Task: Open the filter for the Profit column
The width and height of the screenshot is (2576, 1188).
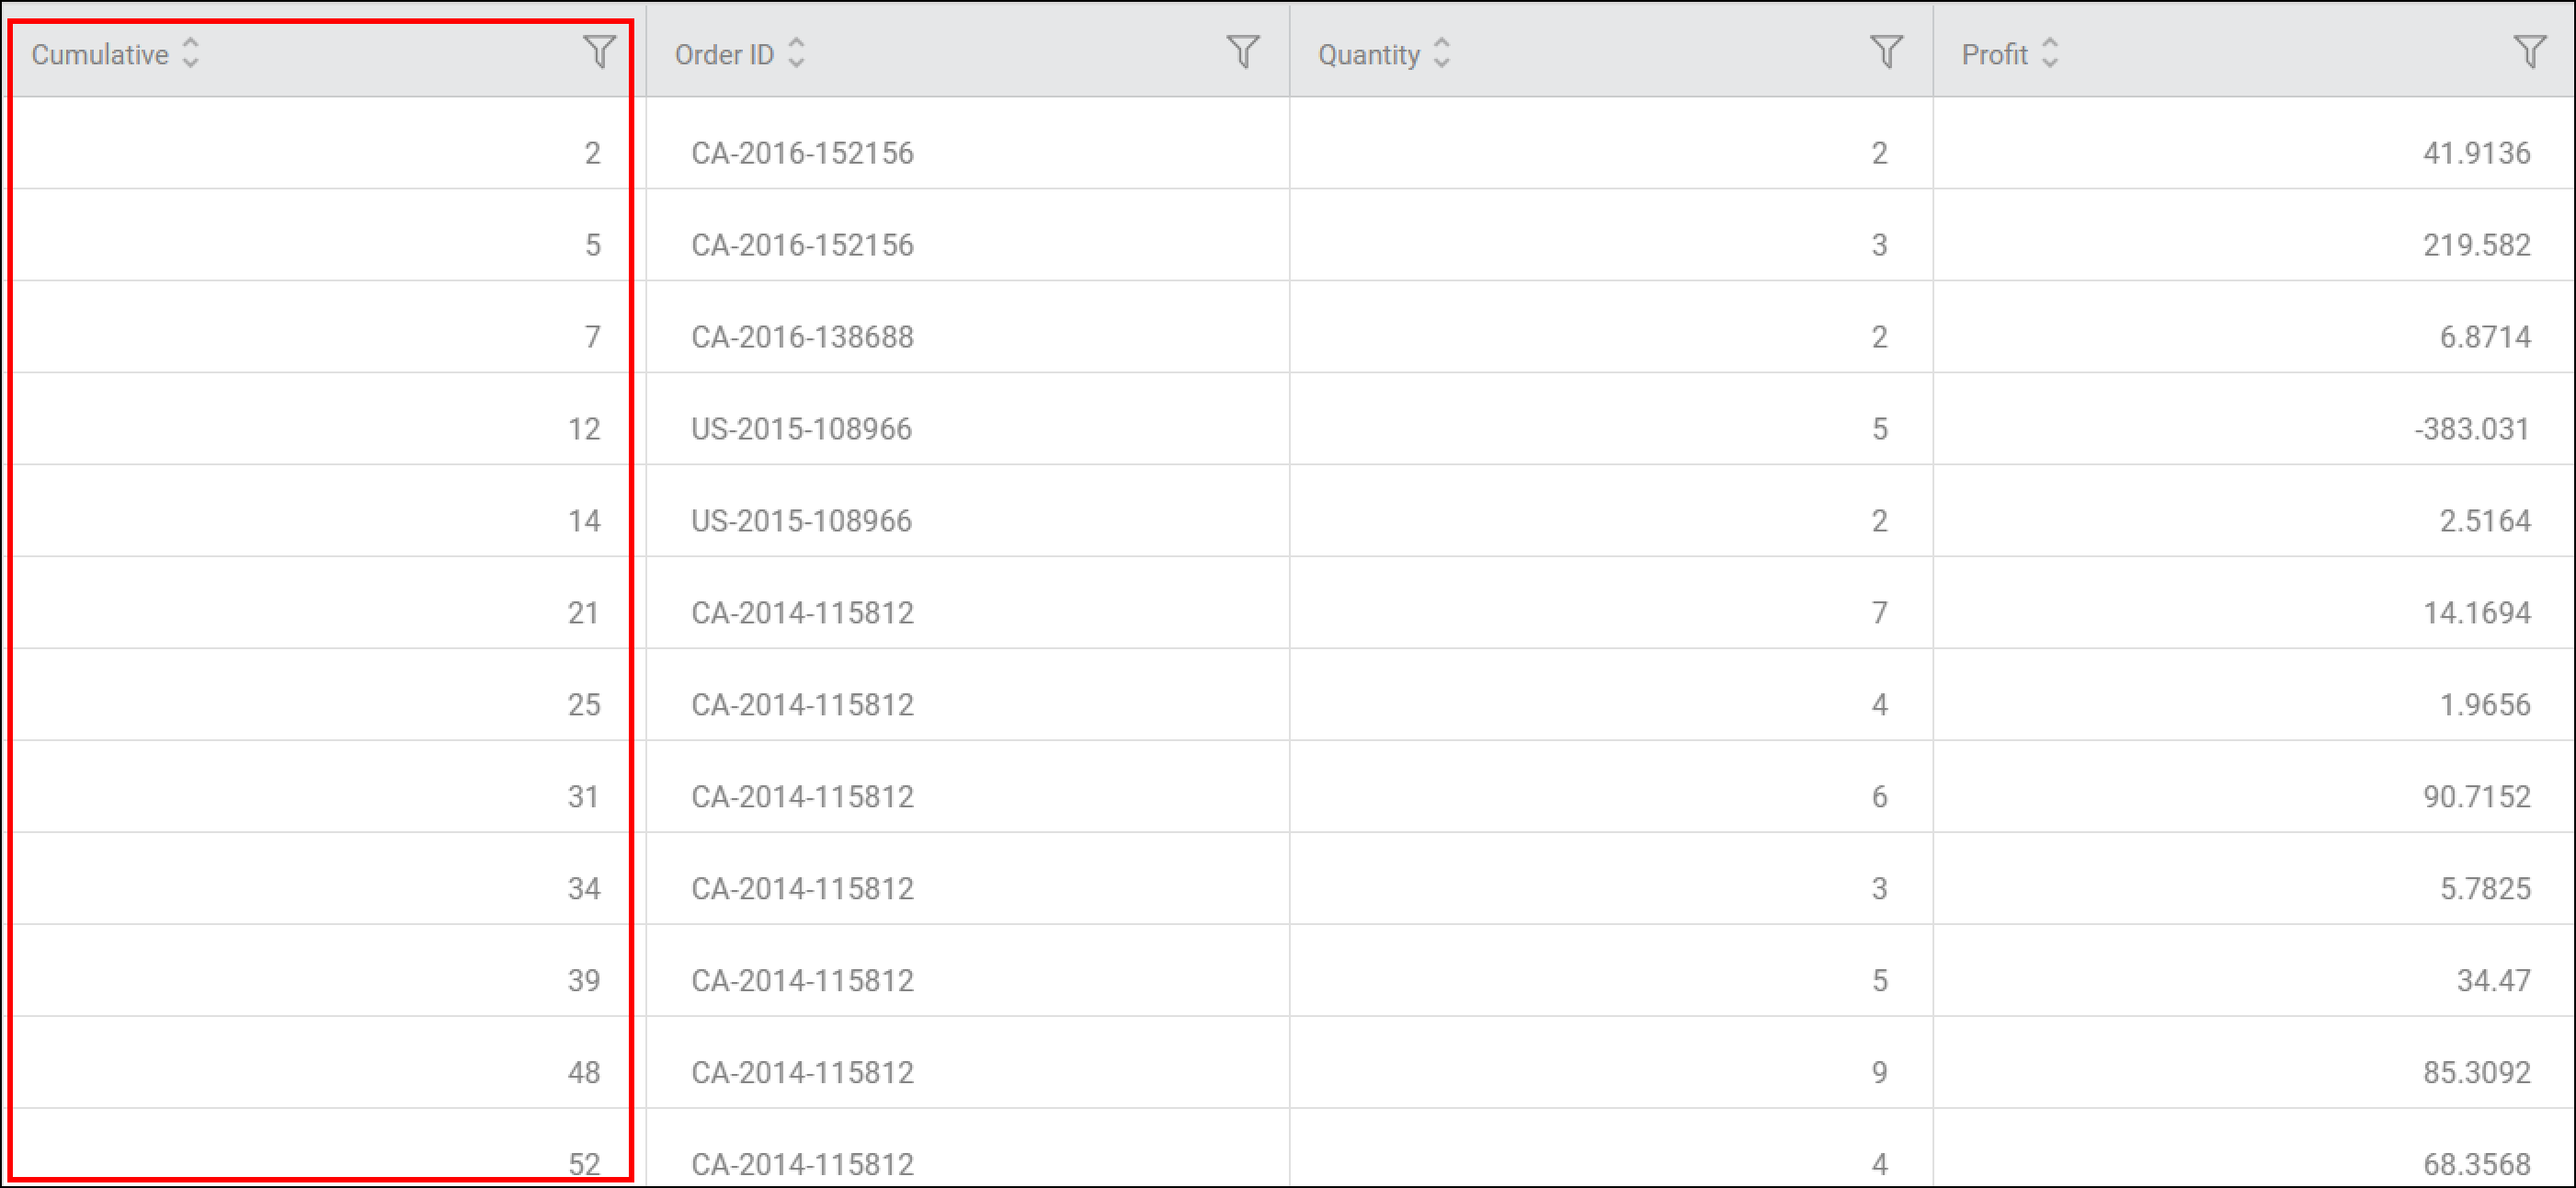Action: [x=2529, y=52]
